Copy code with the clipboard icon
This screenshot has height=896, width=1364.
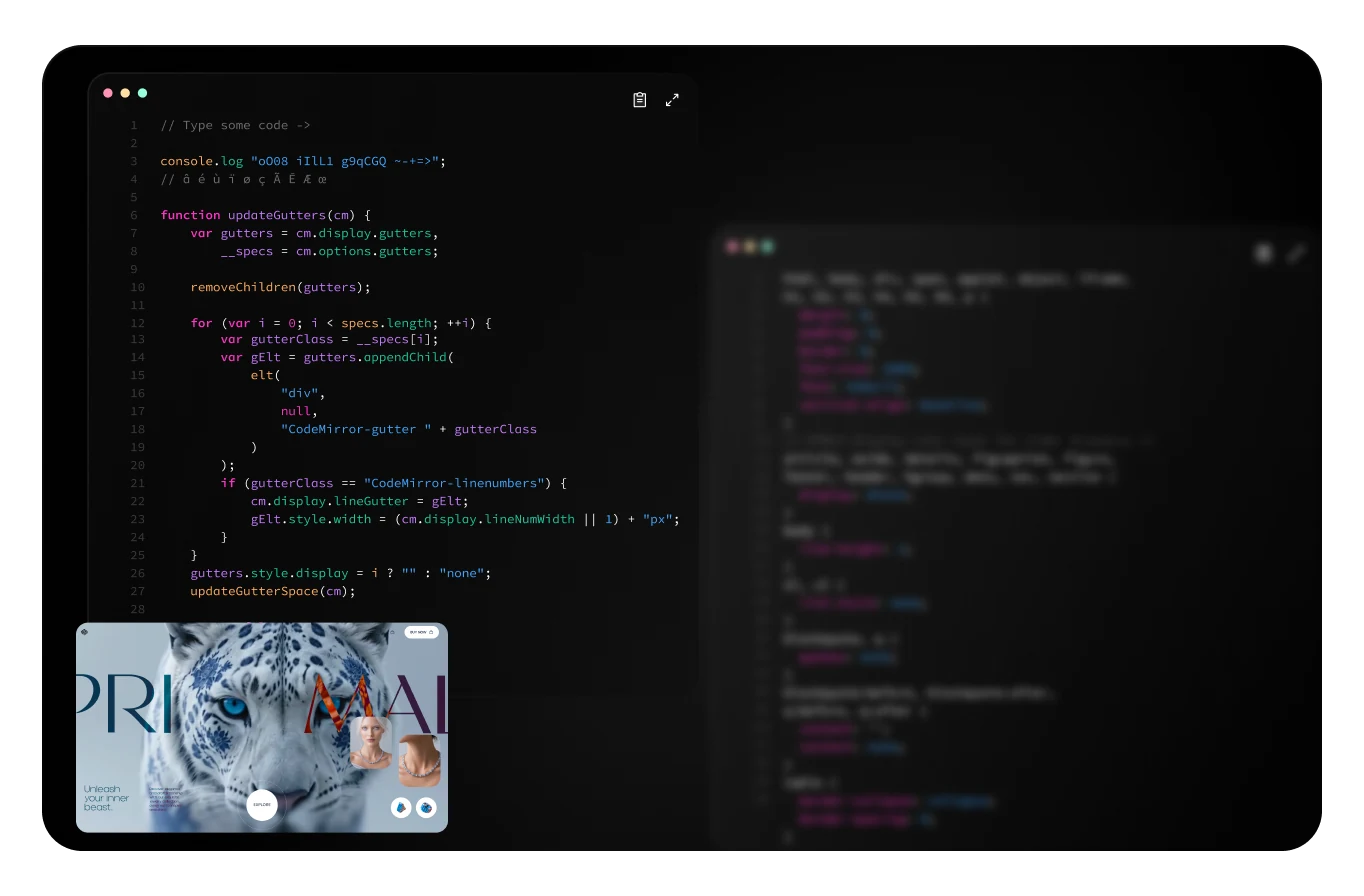pos(640,100)
